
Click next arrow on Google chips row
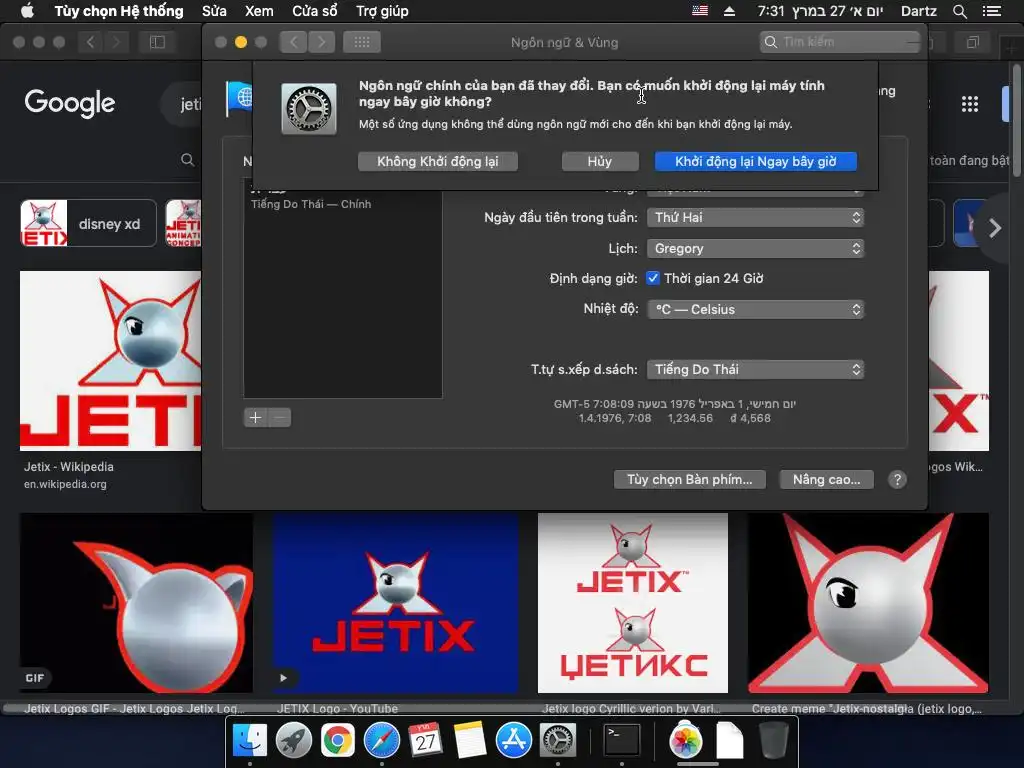coord(995,228)
